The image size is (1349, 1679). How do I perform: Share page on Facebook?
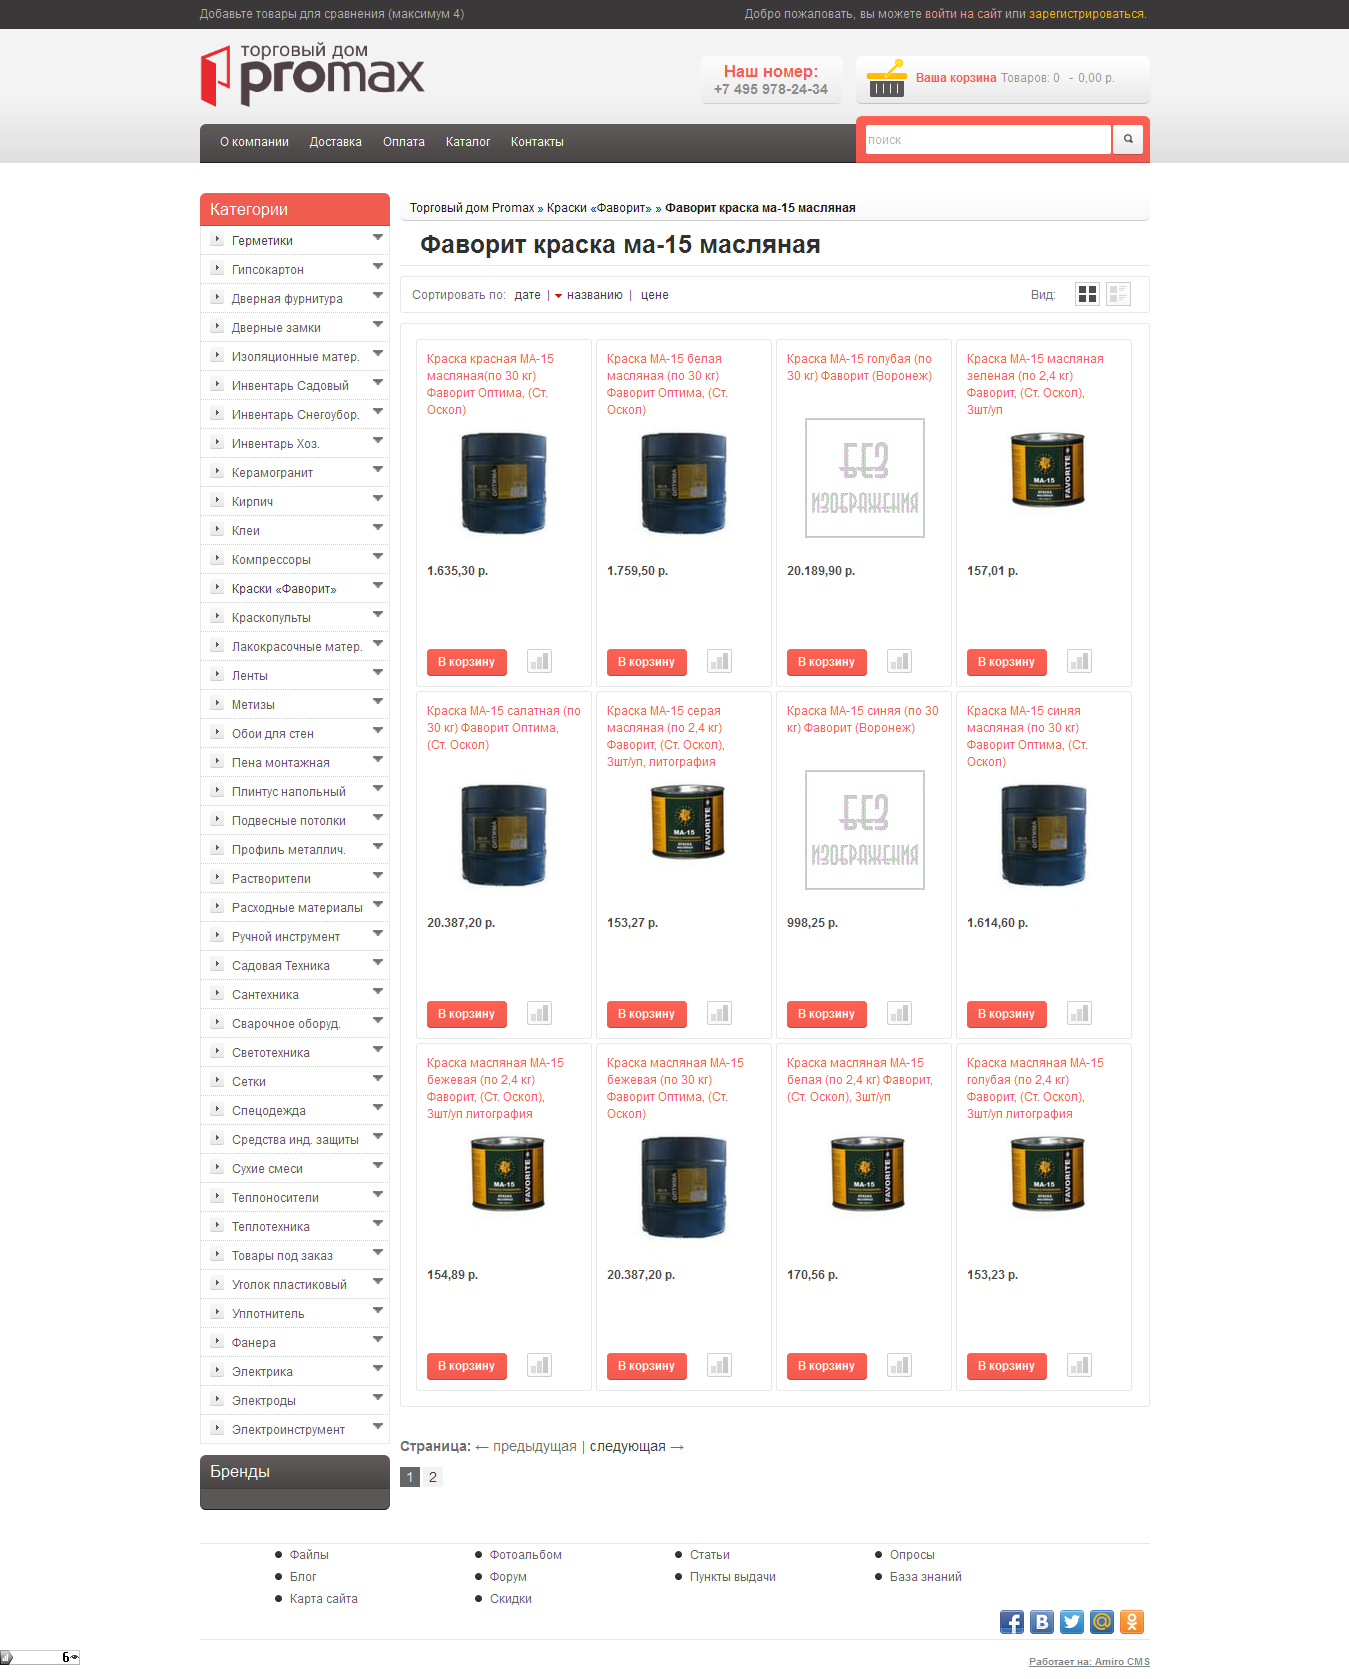click(1012, 1622)
